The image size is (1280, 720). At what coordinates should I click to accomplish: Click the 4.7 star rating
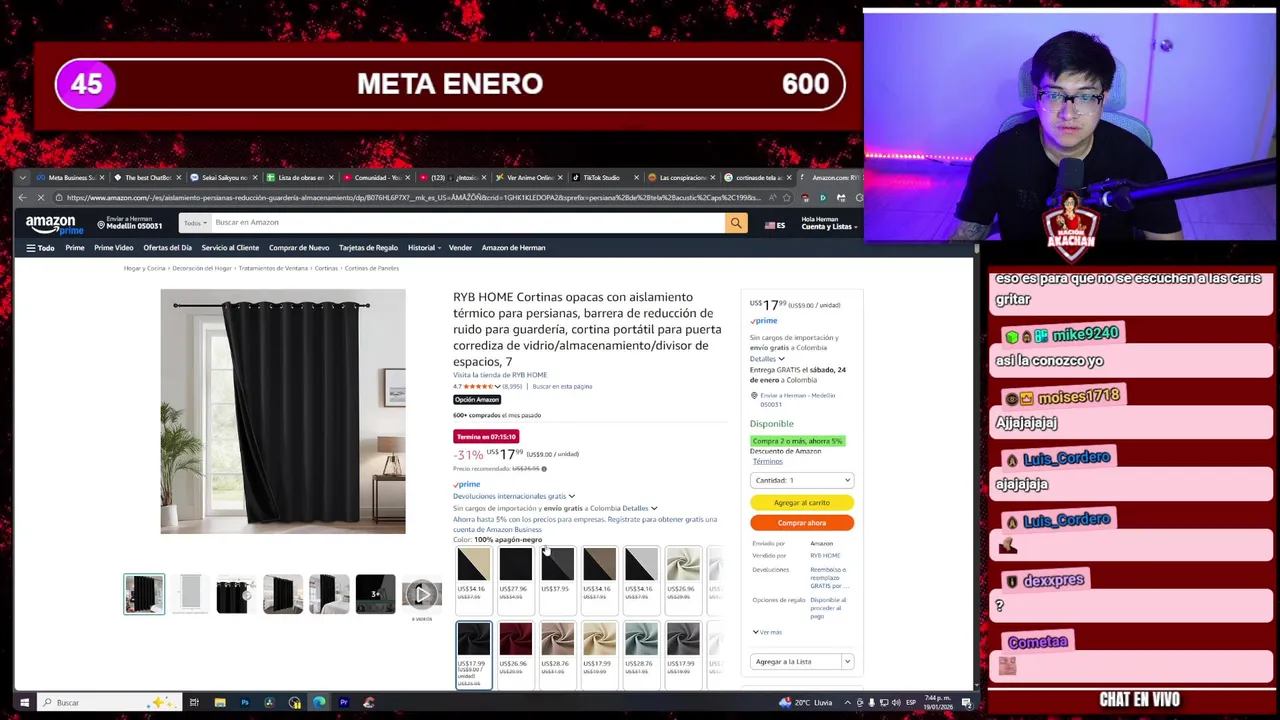click(476, 386)
